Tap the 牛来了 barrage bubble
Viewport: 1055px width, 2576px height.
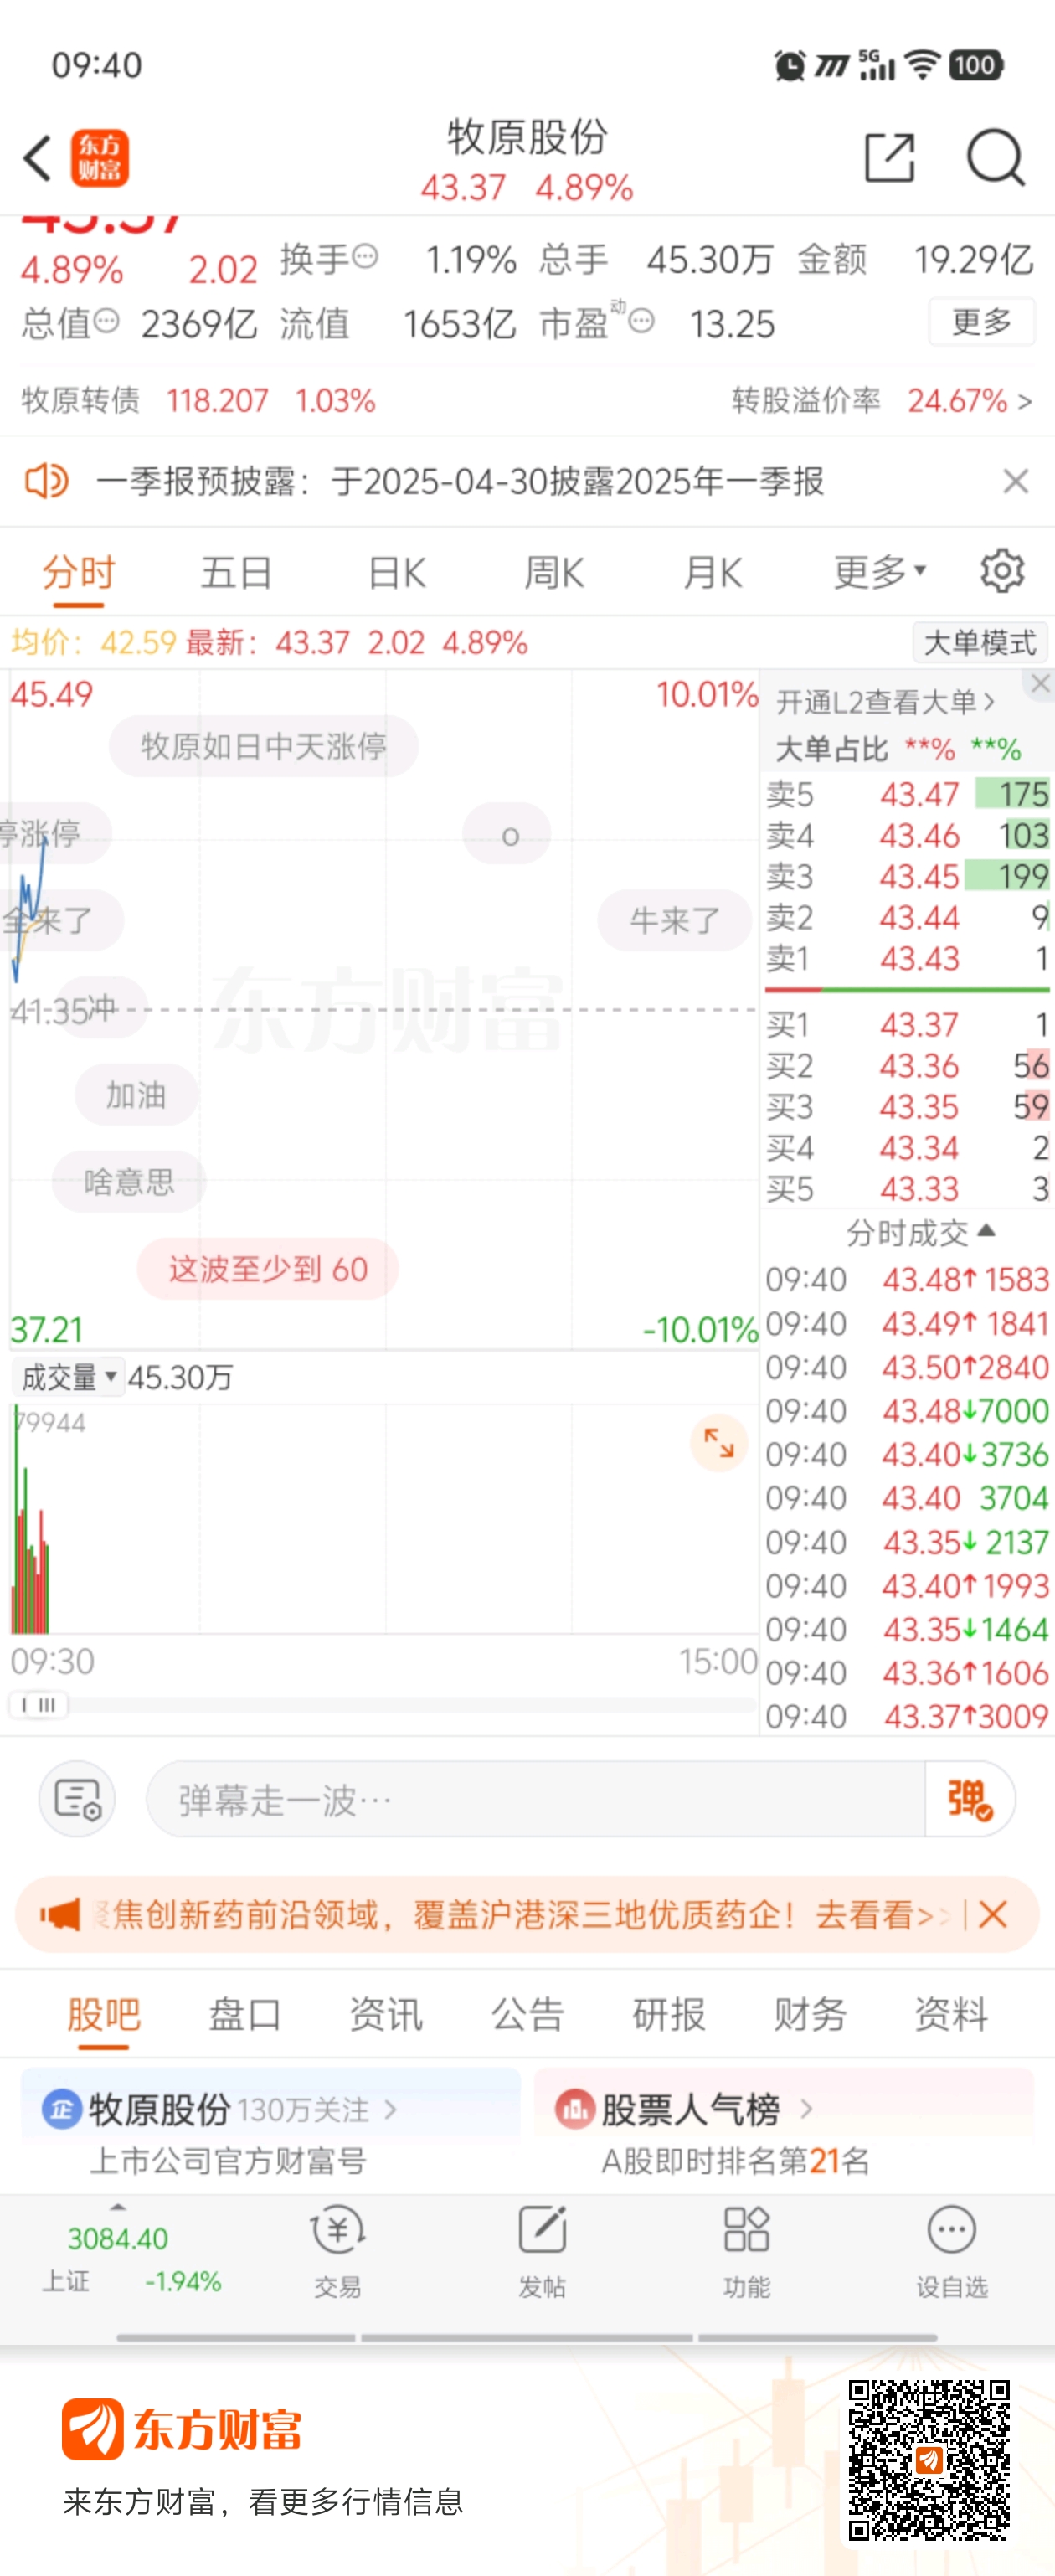(675, 920)
